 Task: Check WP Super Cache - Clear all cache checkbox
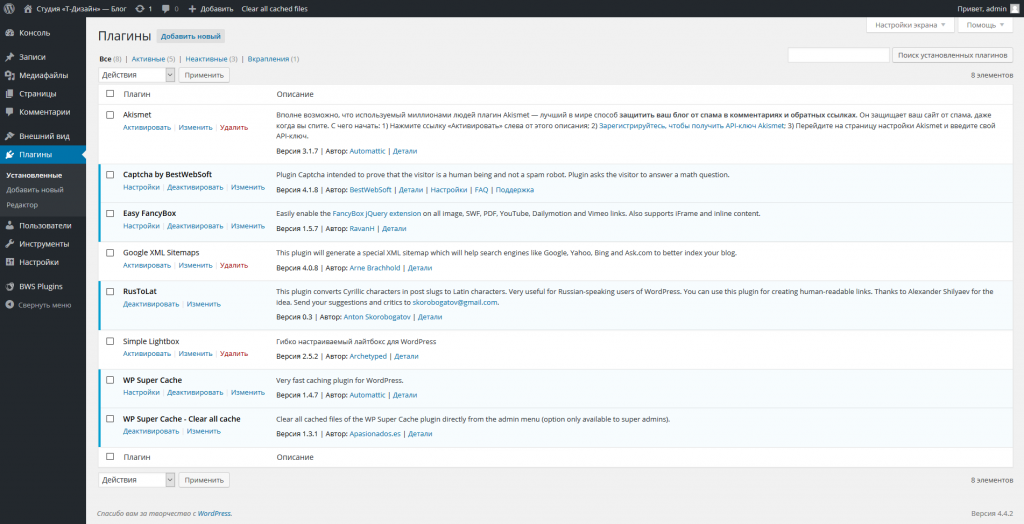(x=110, y=419)
